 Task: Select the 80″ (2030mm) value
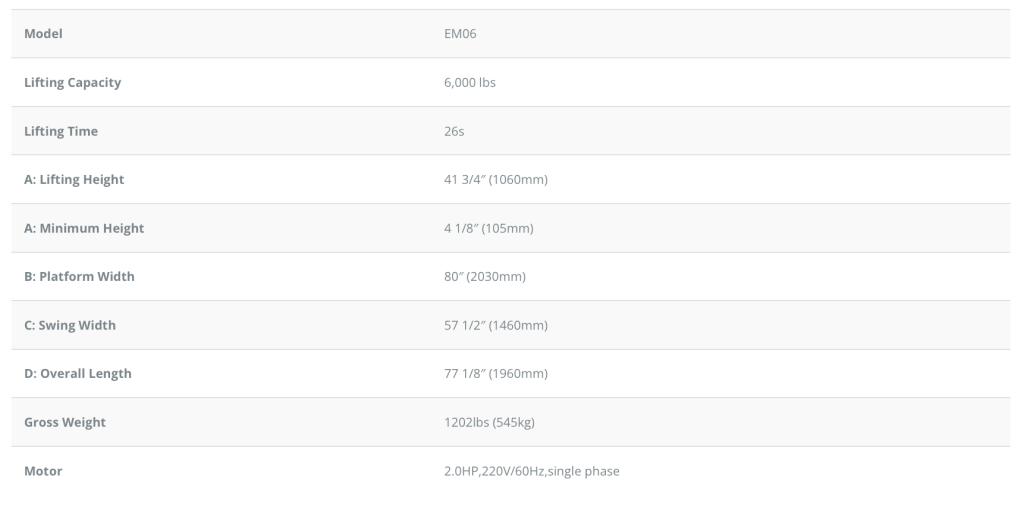point(484,277)
